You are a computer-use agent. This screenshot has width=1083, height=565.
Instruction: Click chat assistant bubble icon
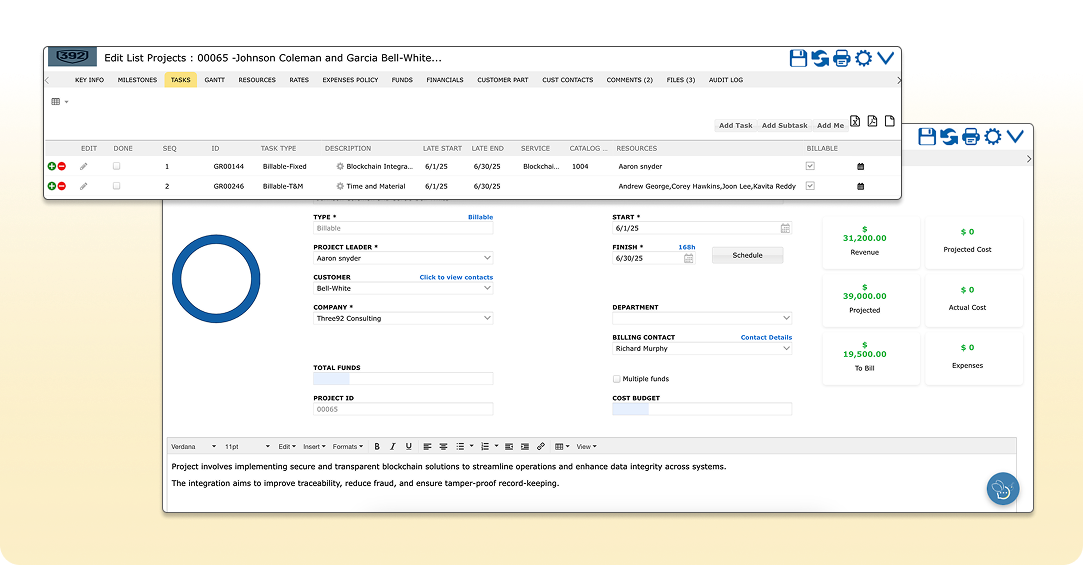coord(1003,489)
